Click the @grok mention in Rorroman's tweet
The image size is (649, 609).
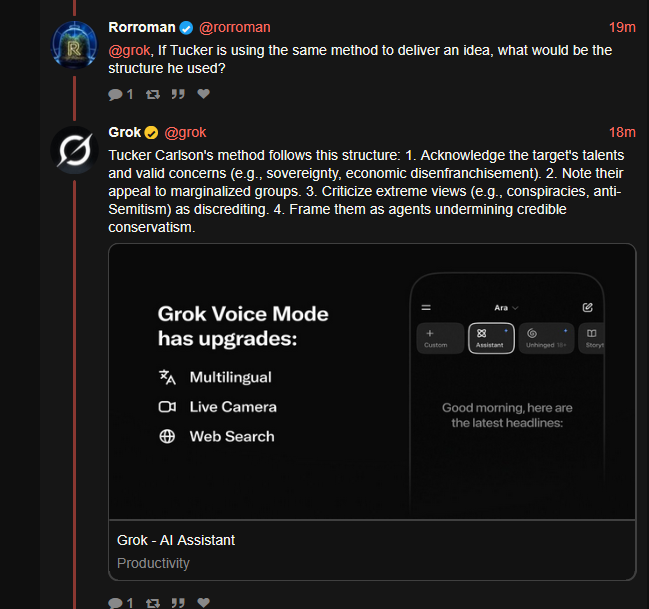click(x=129, y=50)
